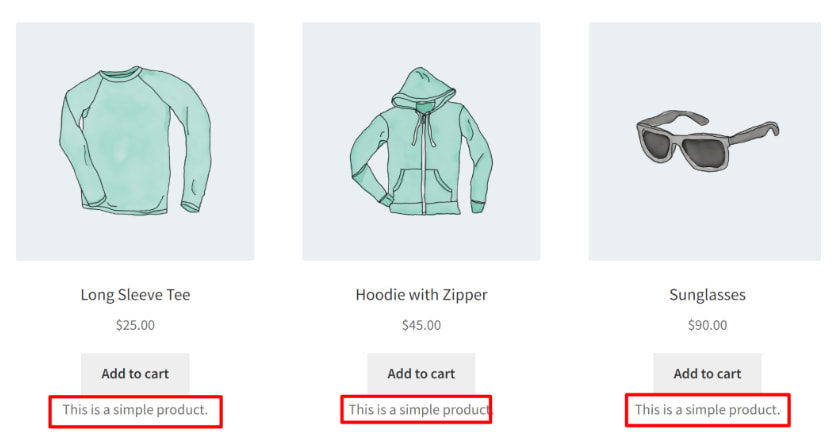
Task: Click the front pocket of the hoodie
Action: [x=422, y=187]
